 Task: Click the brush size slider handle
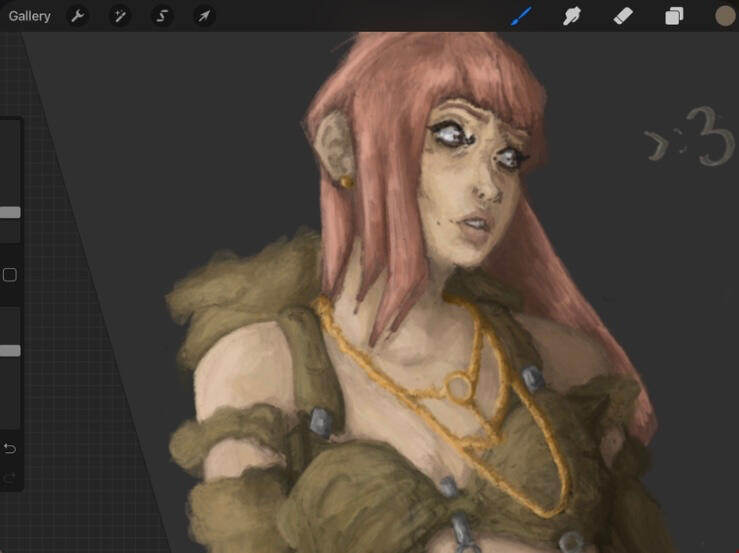tap(10, 212)
